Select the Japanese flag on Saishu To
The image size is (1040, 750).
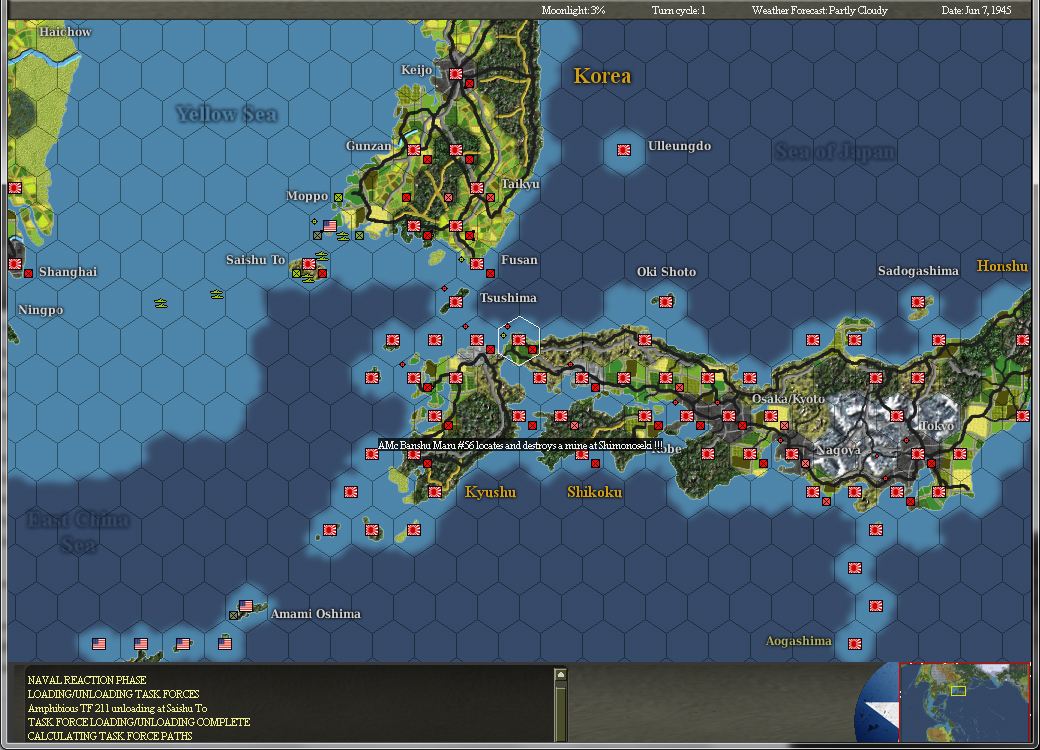(x=309, y=264)
